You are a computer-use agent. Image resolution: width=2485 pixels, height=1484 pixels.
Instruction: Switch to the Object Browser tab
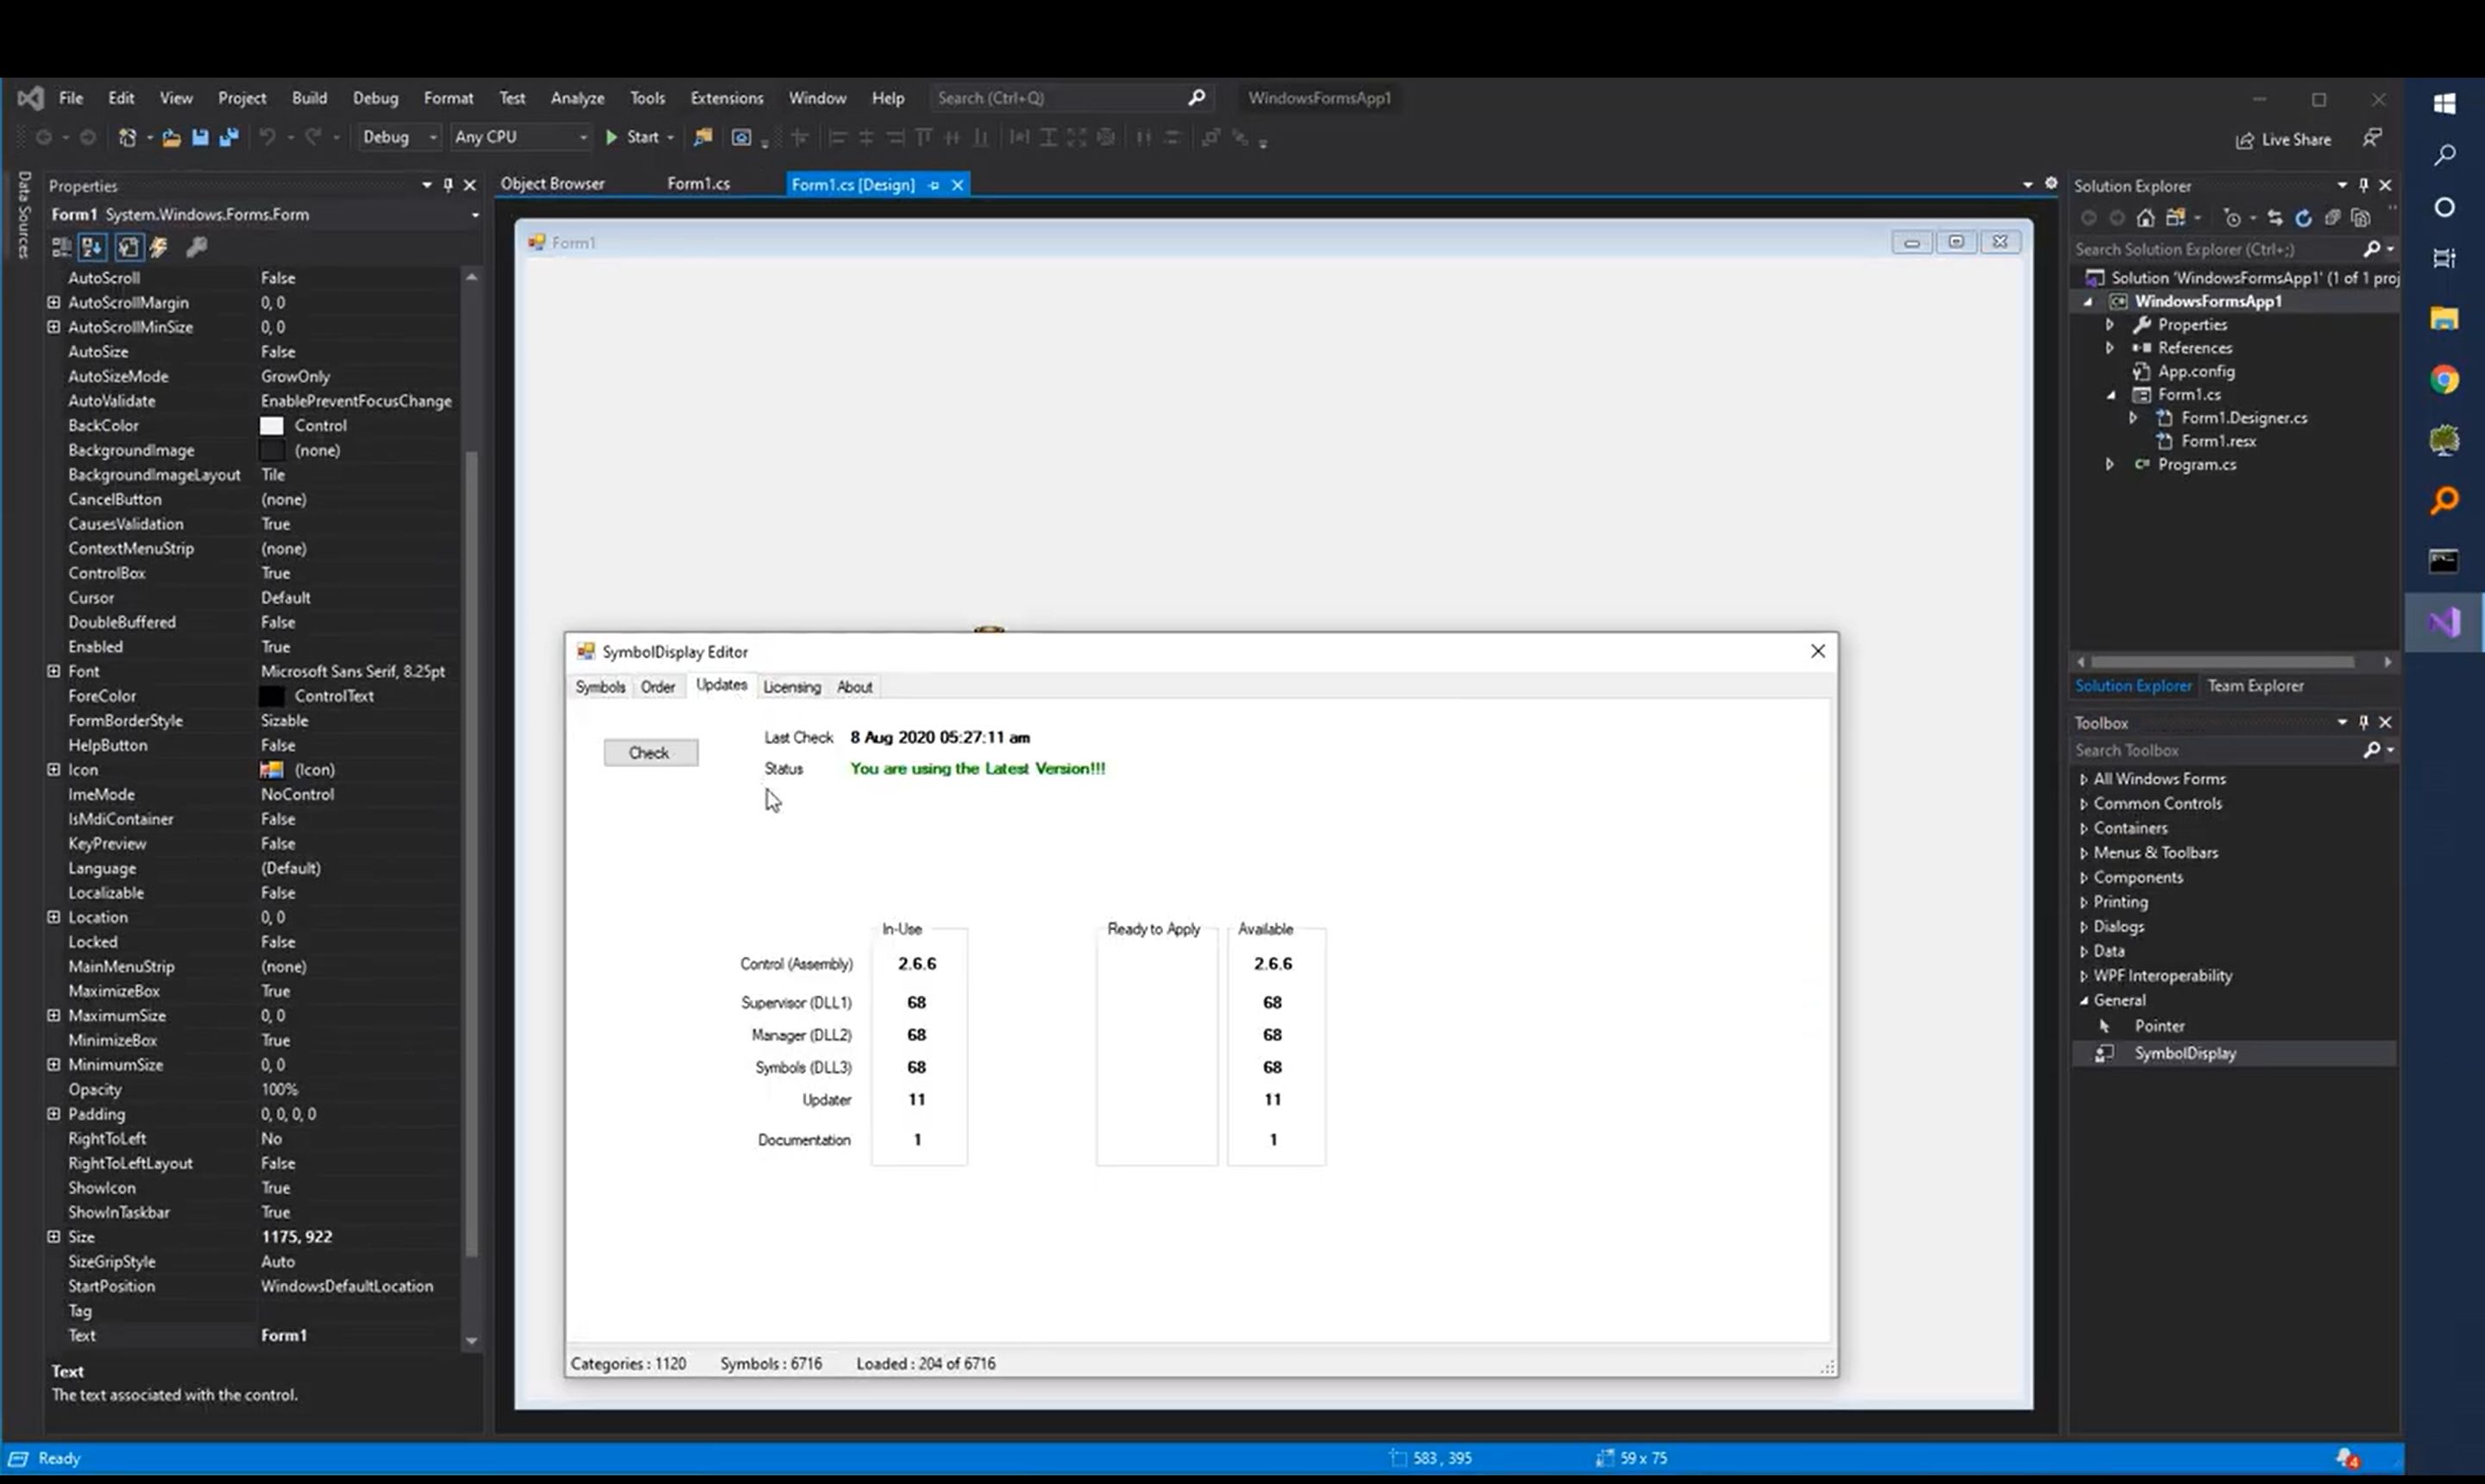pos(552,184)
